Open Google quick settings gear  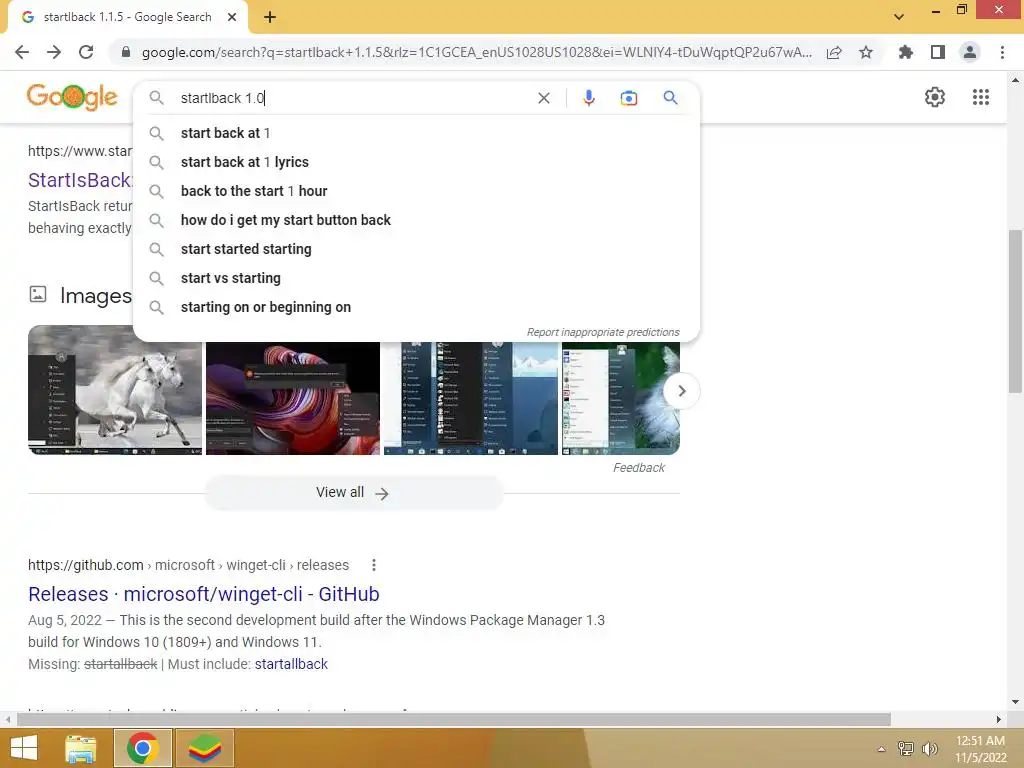pos(935,97)
